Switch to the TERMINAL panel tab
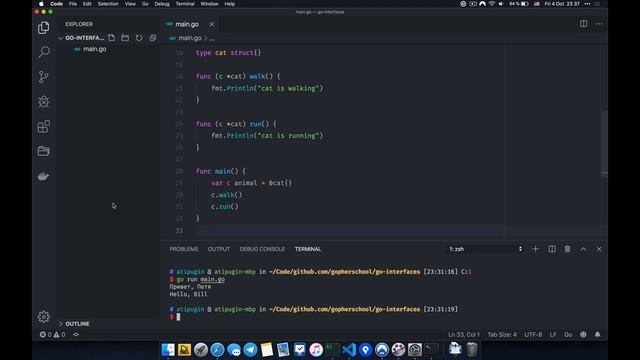 308,249
